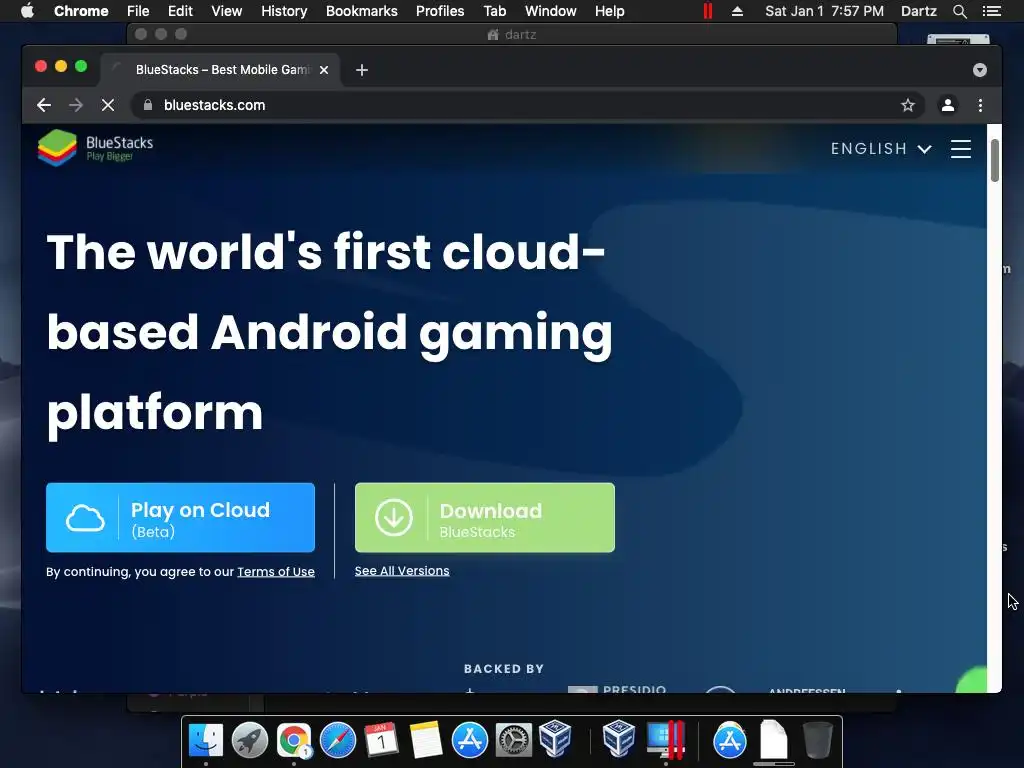Viewport: 1024px width, 768px height.
Task: Expand the ENGLISH language dropdown
Action: [x=881, y=149]
